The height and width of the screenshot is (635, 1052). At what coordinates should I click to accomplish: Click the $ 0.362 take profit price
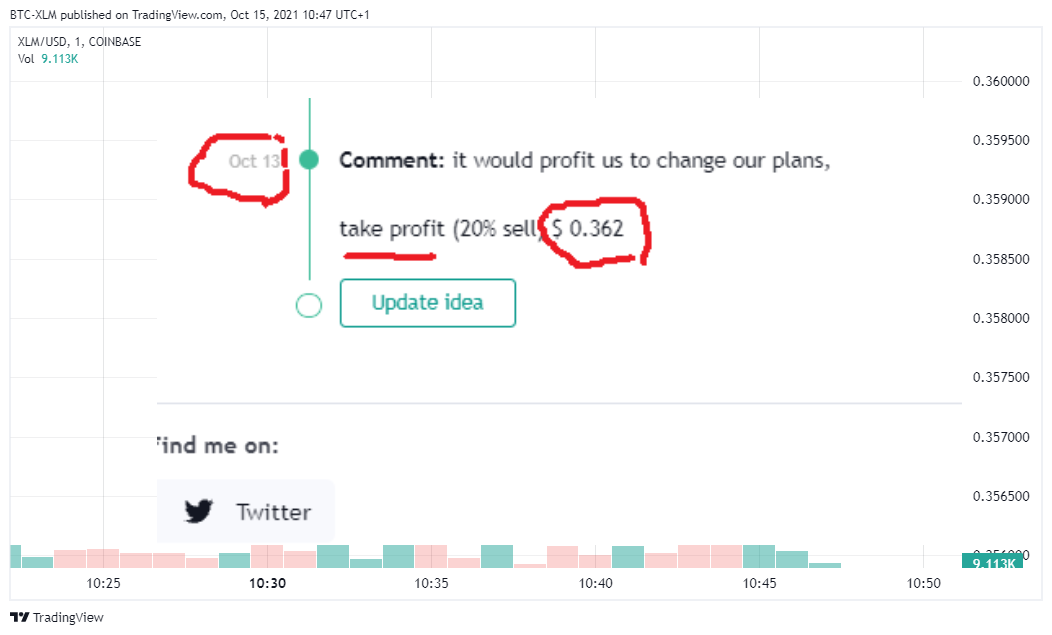click(588, 229)
